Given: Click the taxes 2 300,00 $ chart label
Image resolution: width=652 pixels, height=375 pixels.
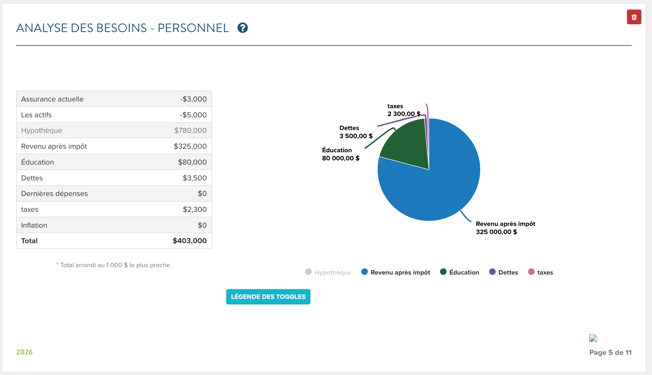Looking at the screenshot, I should [x=404, y=110].
